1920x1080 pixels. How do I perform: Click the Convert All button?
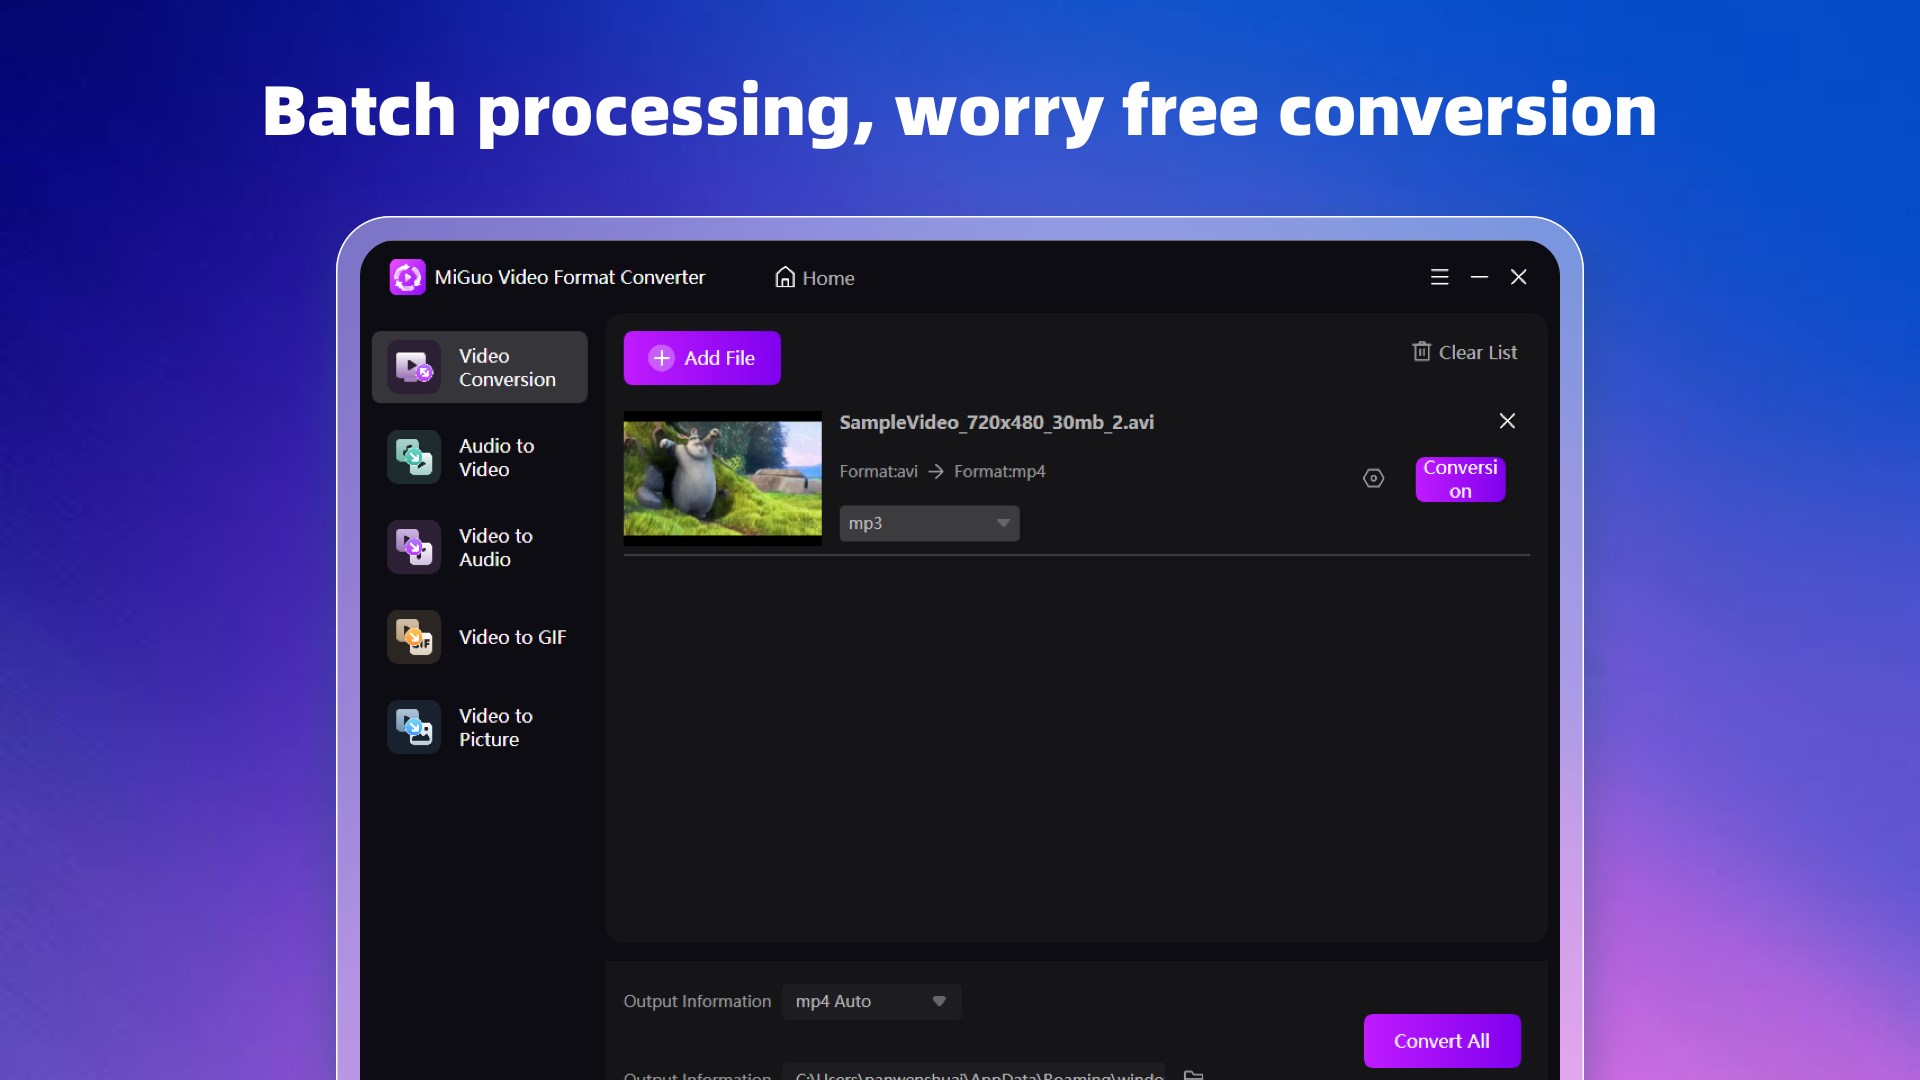1441,1041
